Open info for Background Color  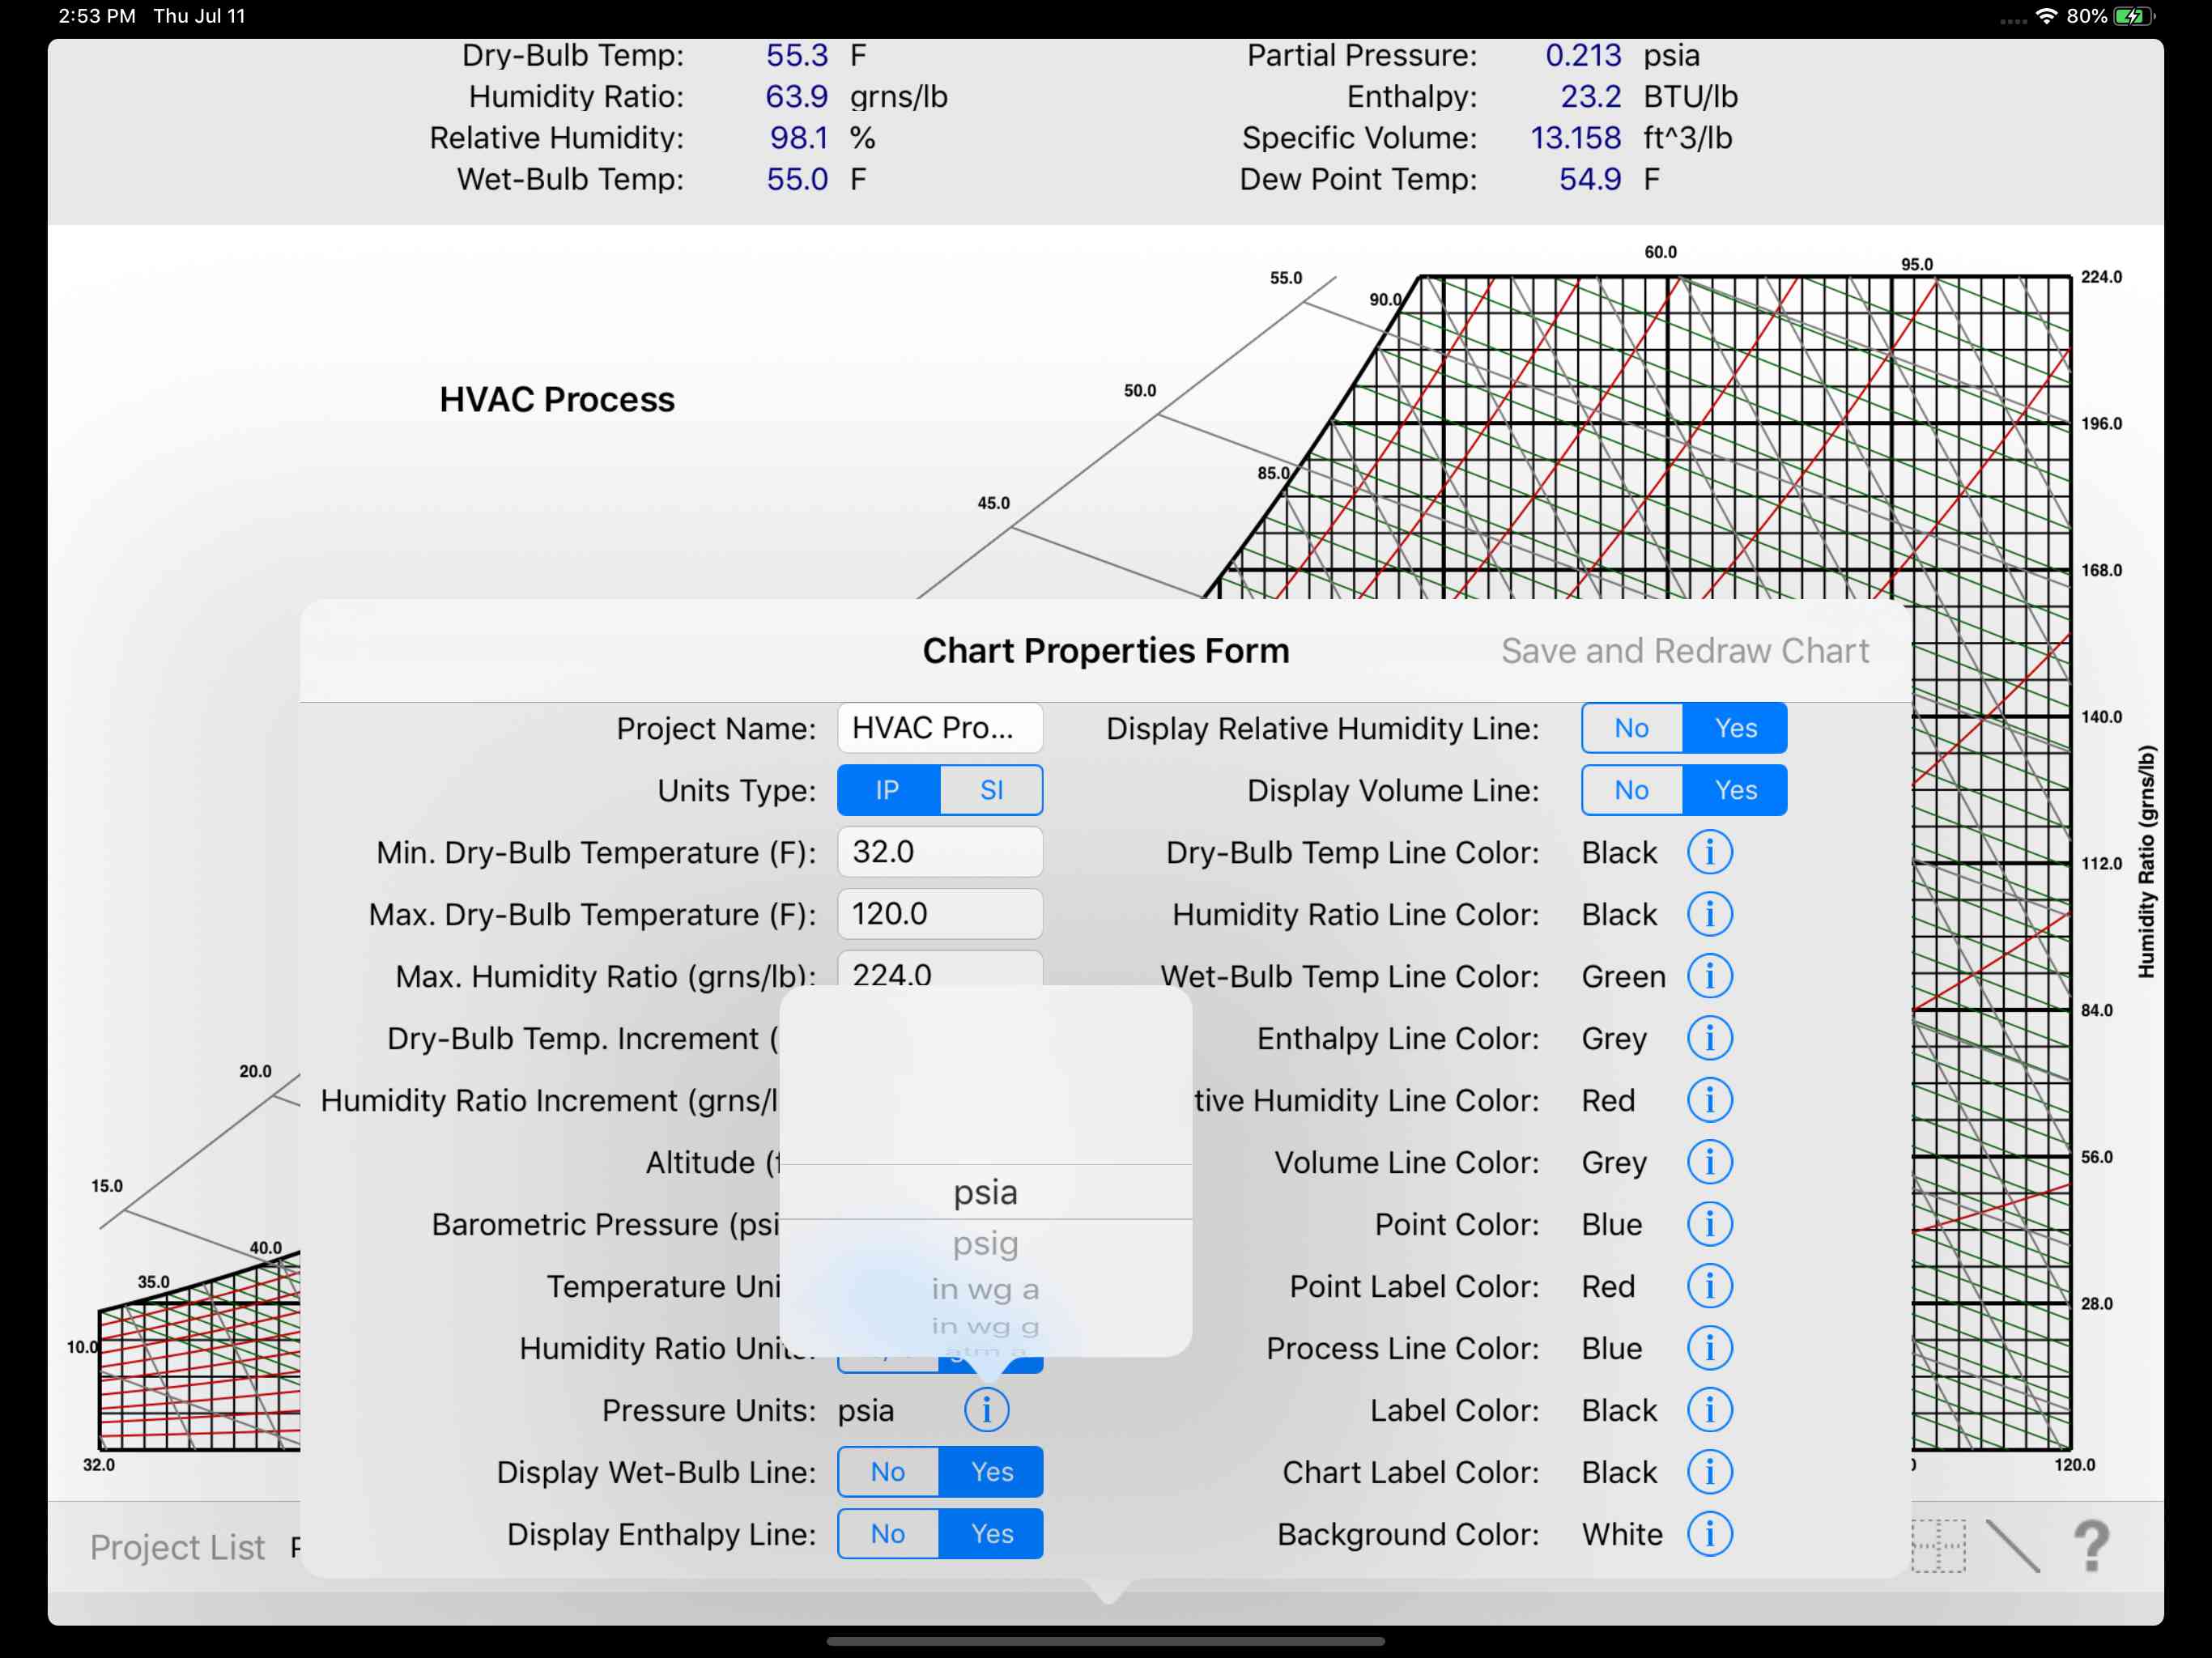click(x=1709, y=1534)
